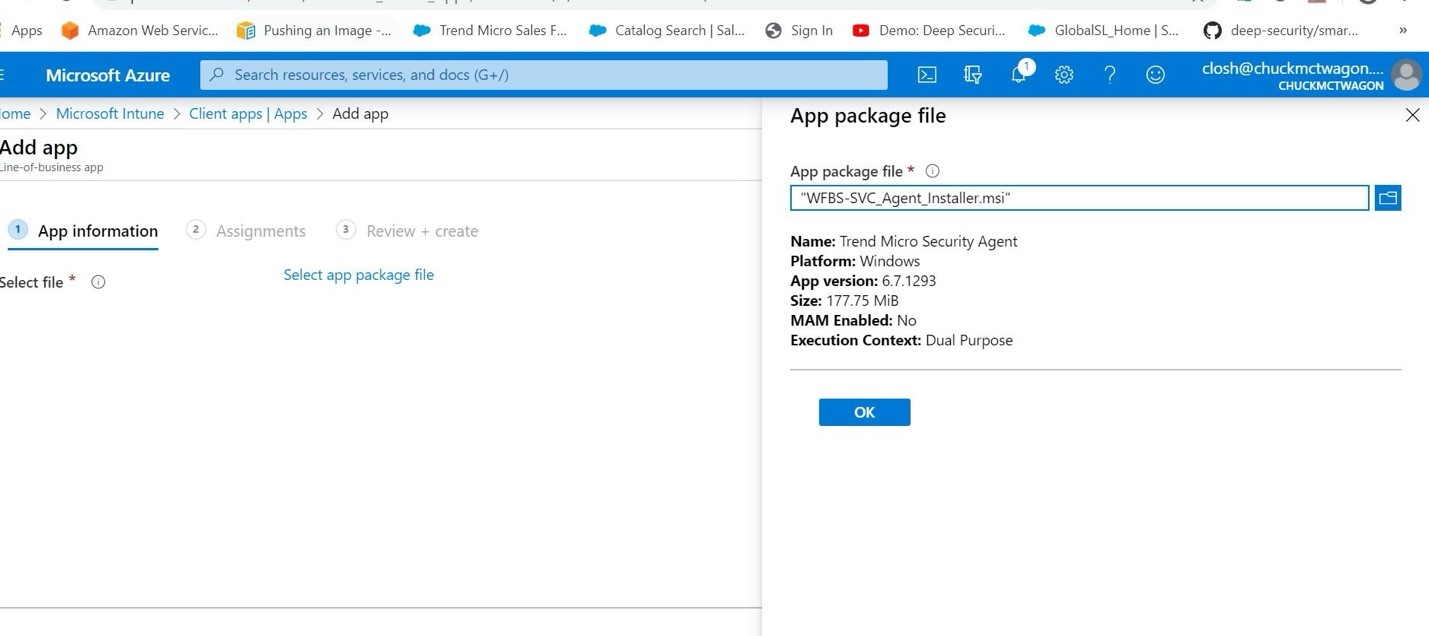Image resolution: width=1429 pixels, height=636 pixels.
Task: Open Sign In bookmark
Action: pyautogui.click(x=799, y=30)
